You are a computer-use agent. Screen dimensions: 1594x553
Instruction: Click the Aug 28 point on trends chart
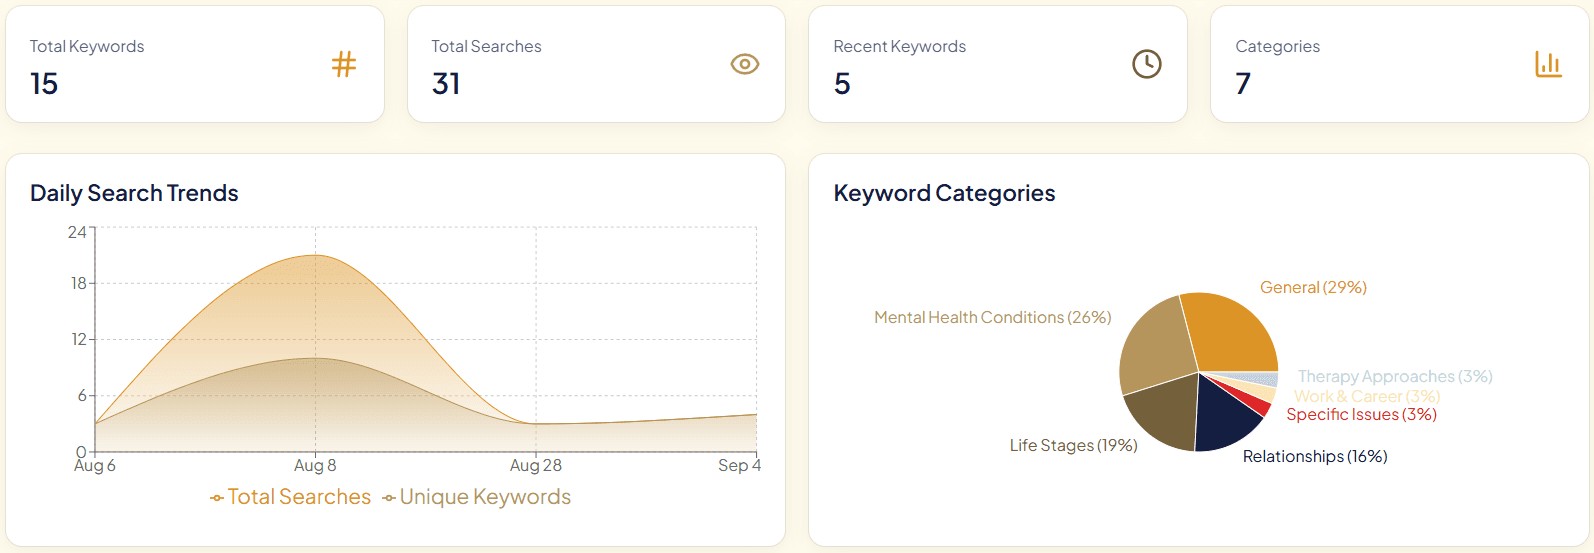click(536, 424)
